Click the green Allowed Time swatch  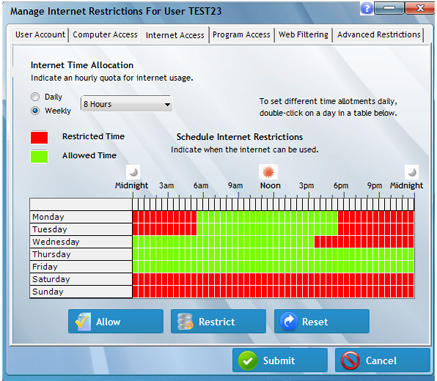click(x=39, y=157)
